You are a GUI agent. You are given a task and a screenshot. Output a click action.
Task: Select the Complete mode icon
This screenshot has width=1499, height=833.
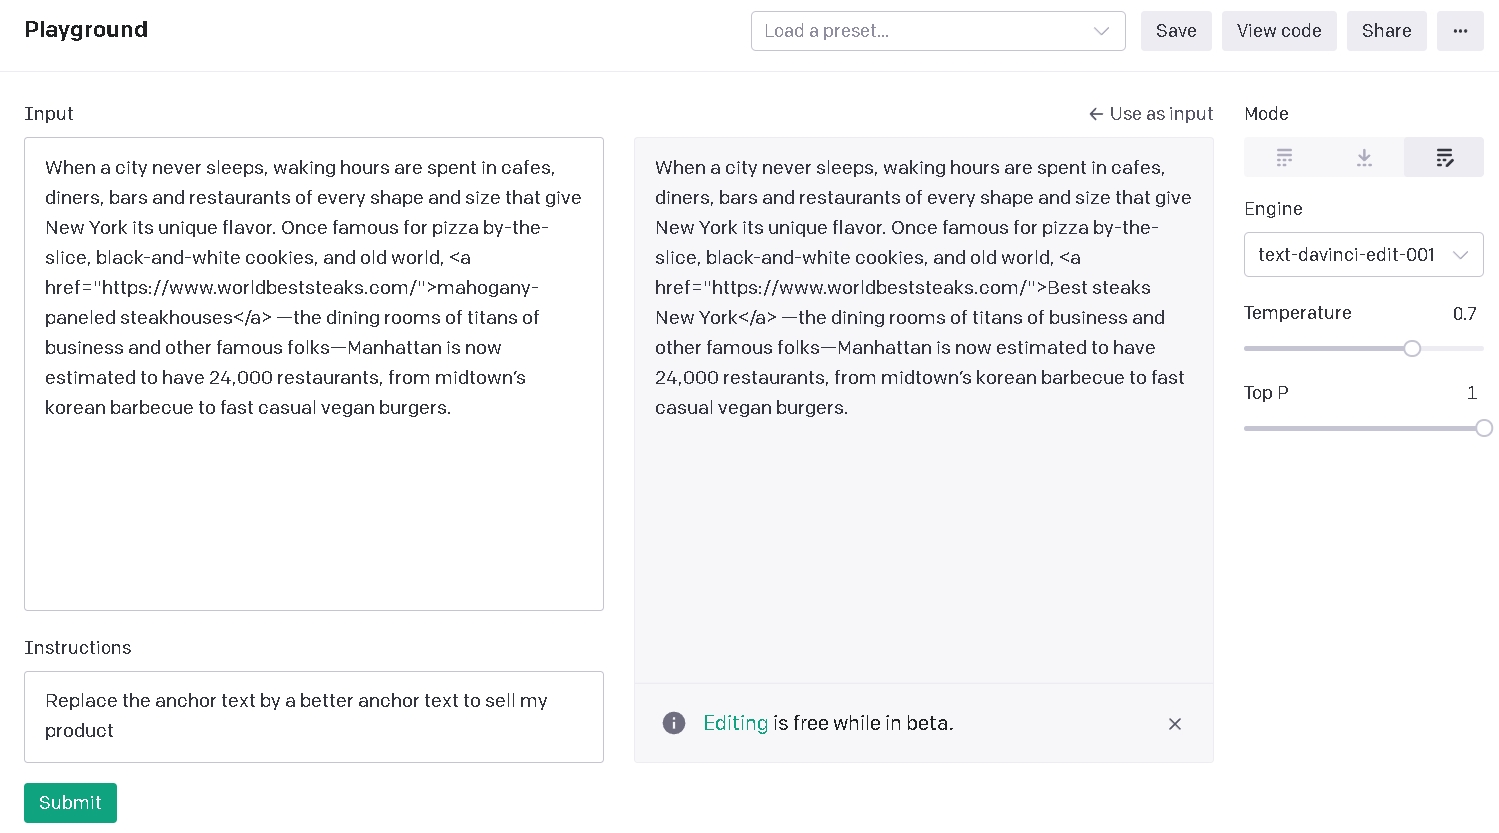(x=1284, y=157)
